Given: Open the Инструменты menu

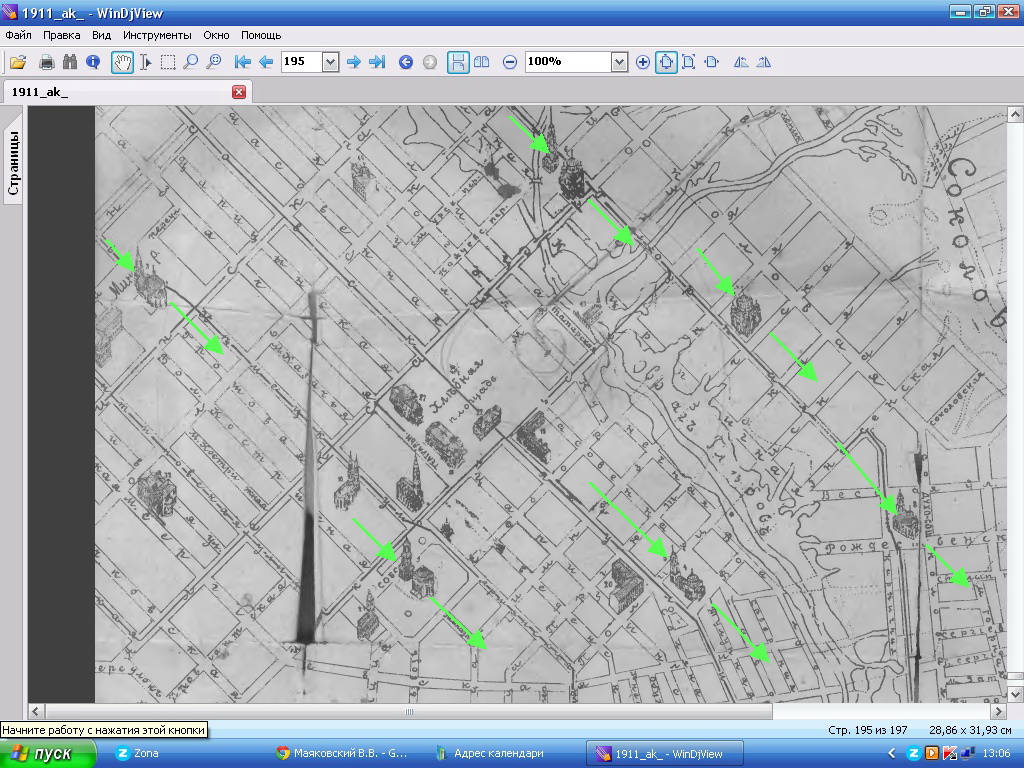Looking at the screenshot, I should pos(157,35).
